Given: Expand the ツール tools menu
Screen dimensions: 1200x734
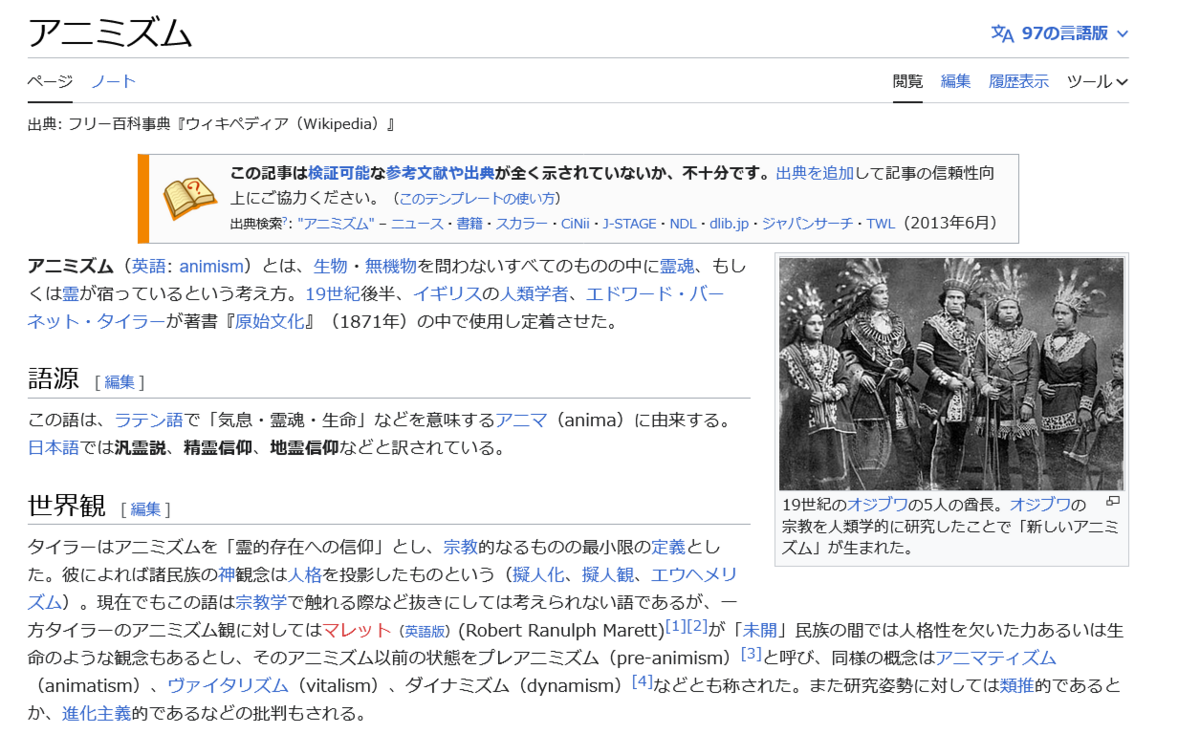Looking at the screenshot, I should tap(1097, 82).
